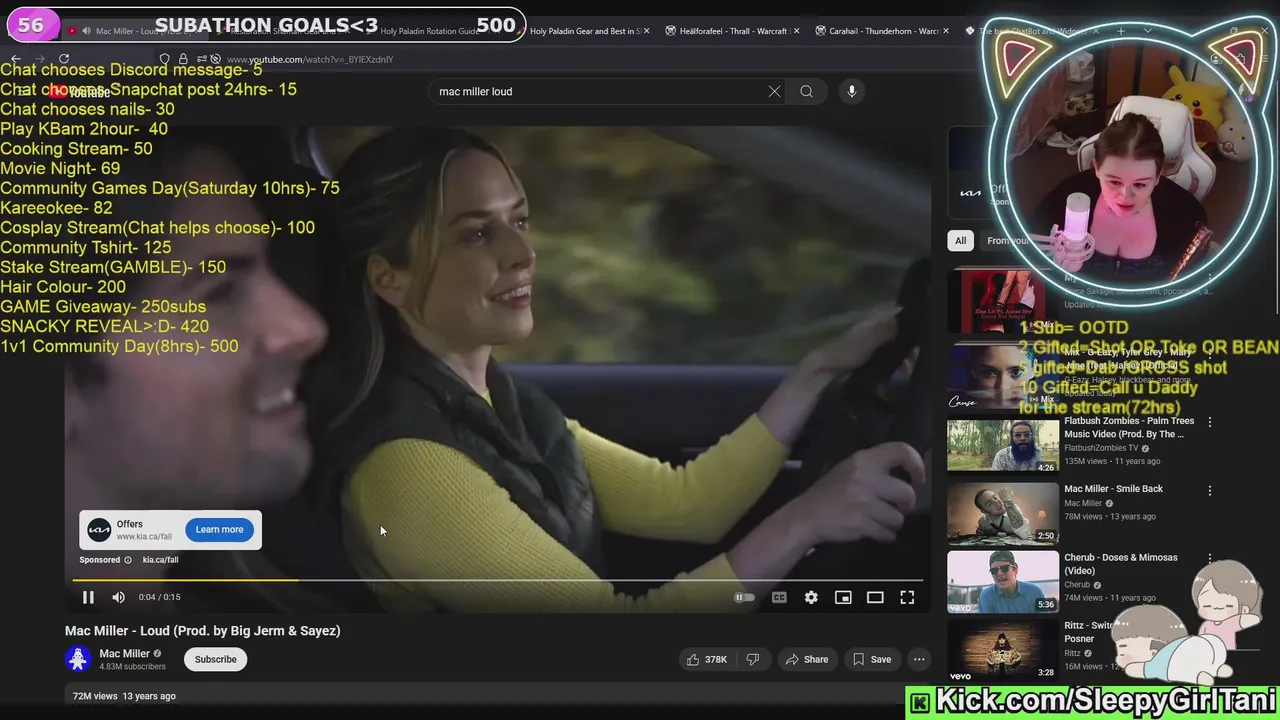
Task: Open more actions ellipsis under the video
Action: pyautogui.click(x=919, y=659)
